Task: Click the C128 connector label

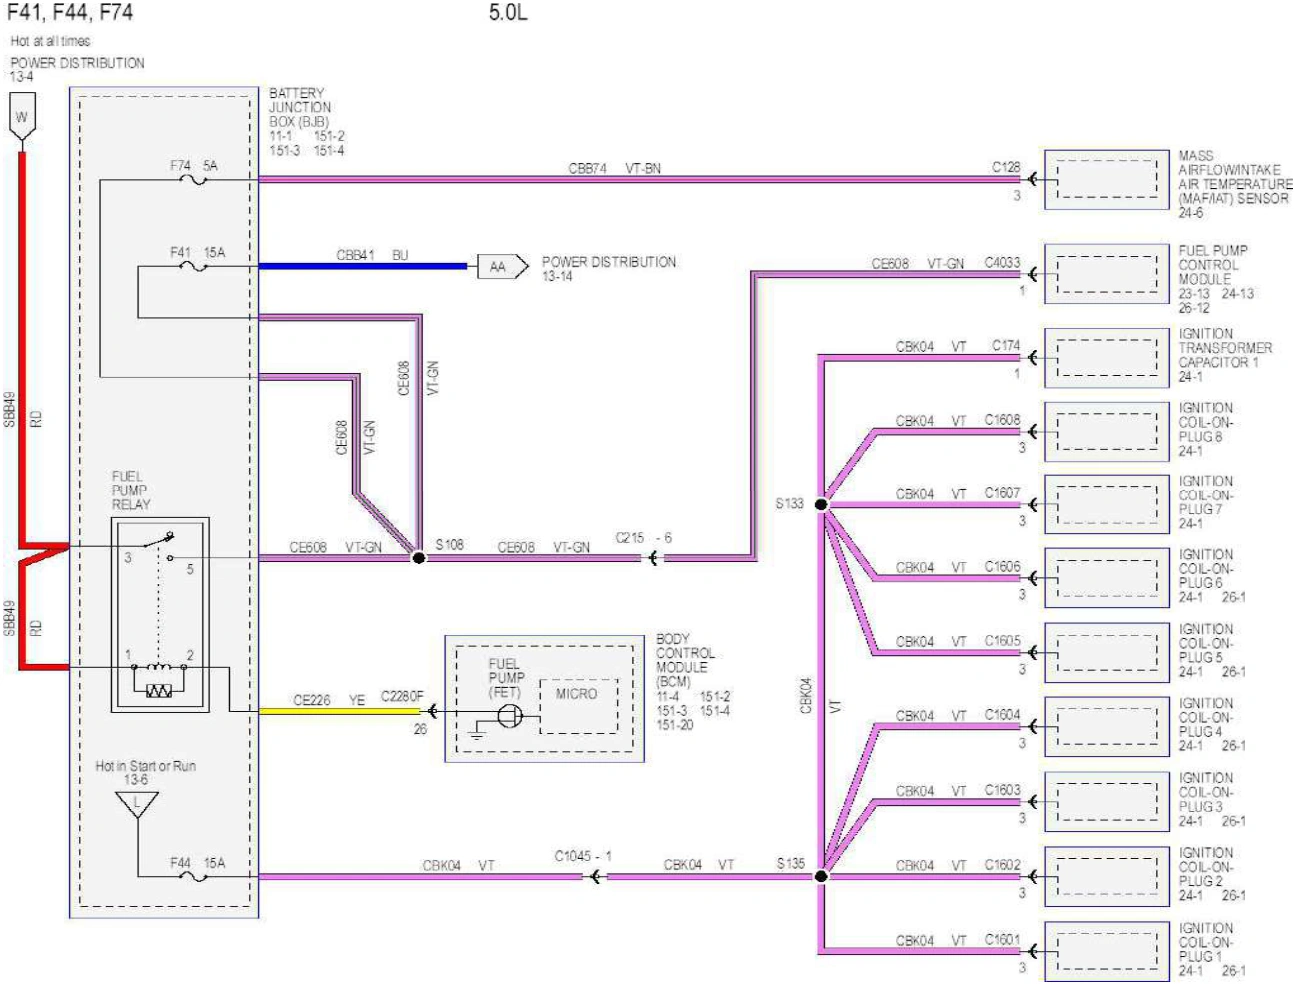Action: (x=1006, y=167)
